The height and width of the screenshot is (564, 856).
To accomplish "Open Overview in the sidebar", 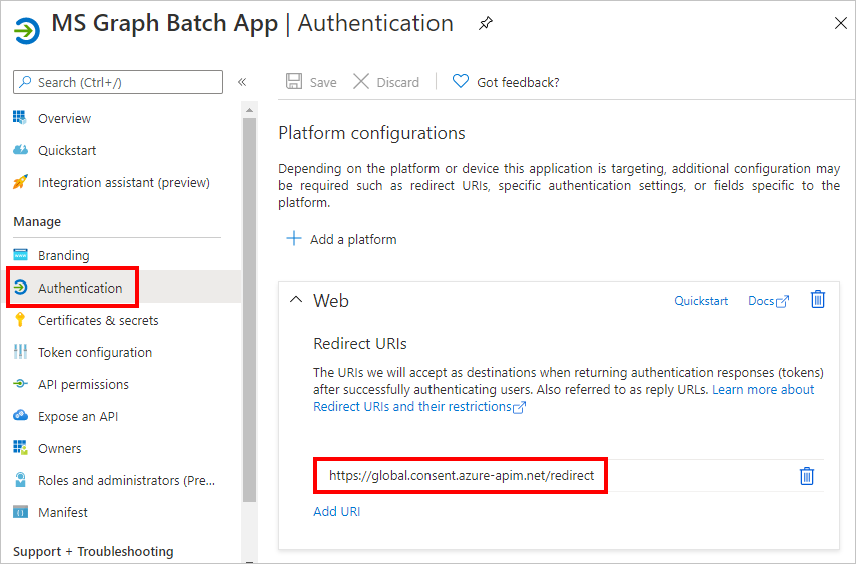I will (64, 118).
